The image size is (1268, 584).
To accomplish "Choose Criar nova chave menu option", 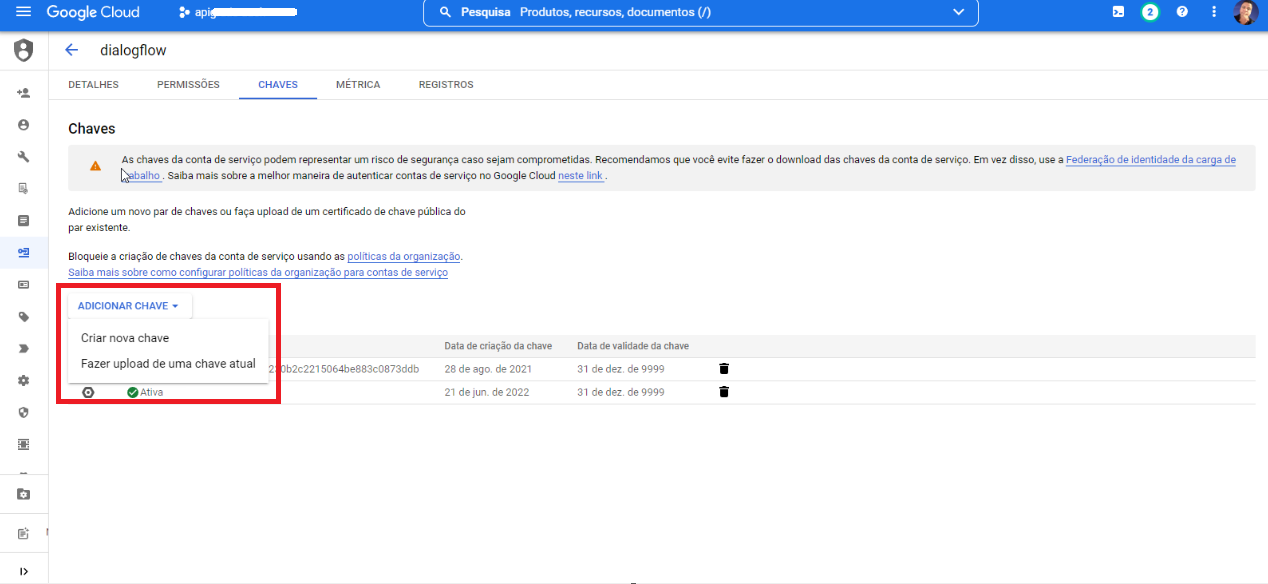I will [168, 338].
